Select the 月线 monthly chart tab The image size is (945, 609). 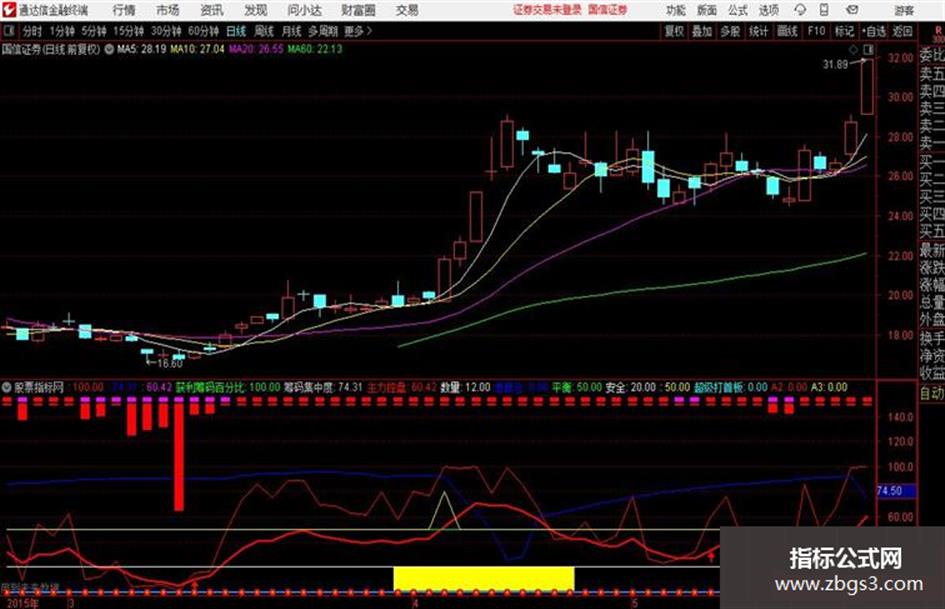point(292,31)
